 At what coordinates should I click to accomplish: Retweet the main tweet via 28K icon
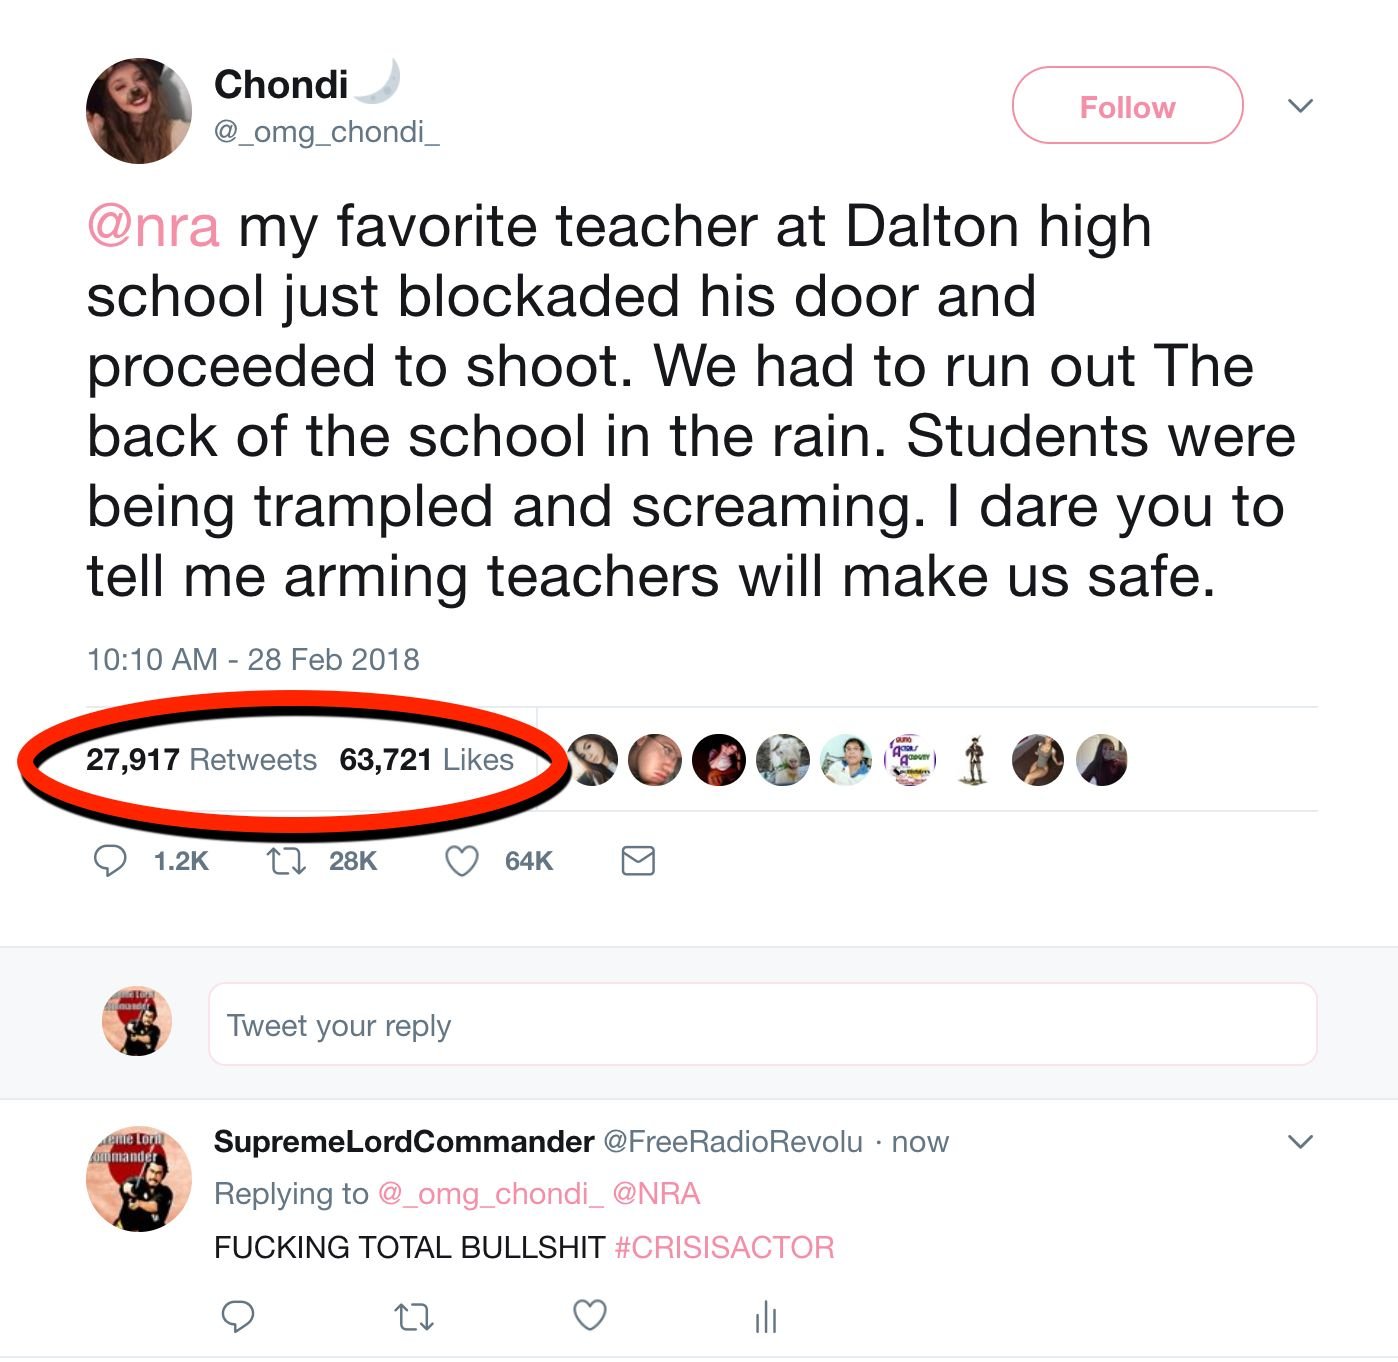pyautogui.click(x=286, y=861)
